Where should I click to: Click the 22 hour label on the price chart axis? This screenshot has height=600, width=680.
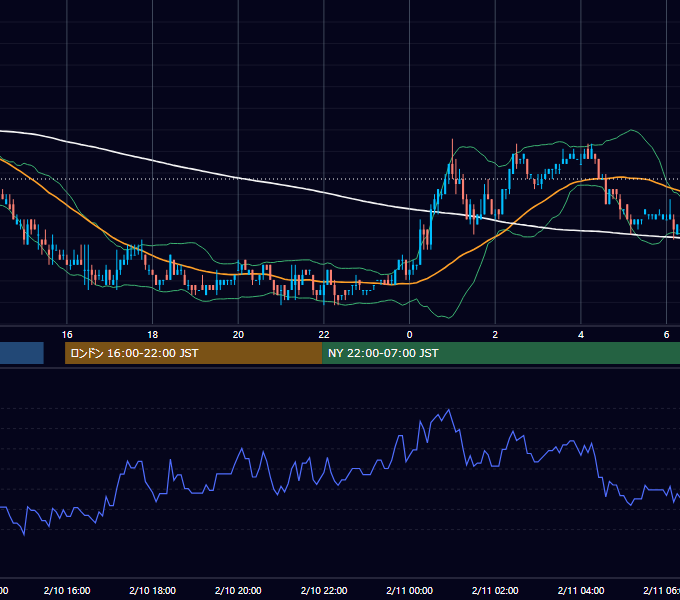[x=324, y=335]
